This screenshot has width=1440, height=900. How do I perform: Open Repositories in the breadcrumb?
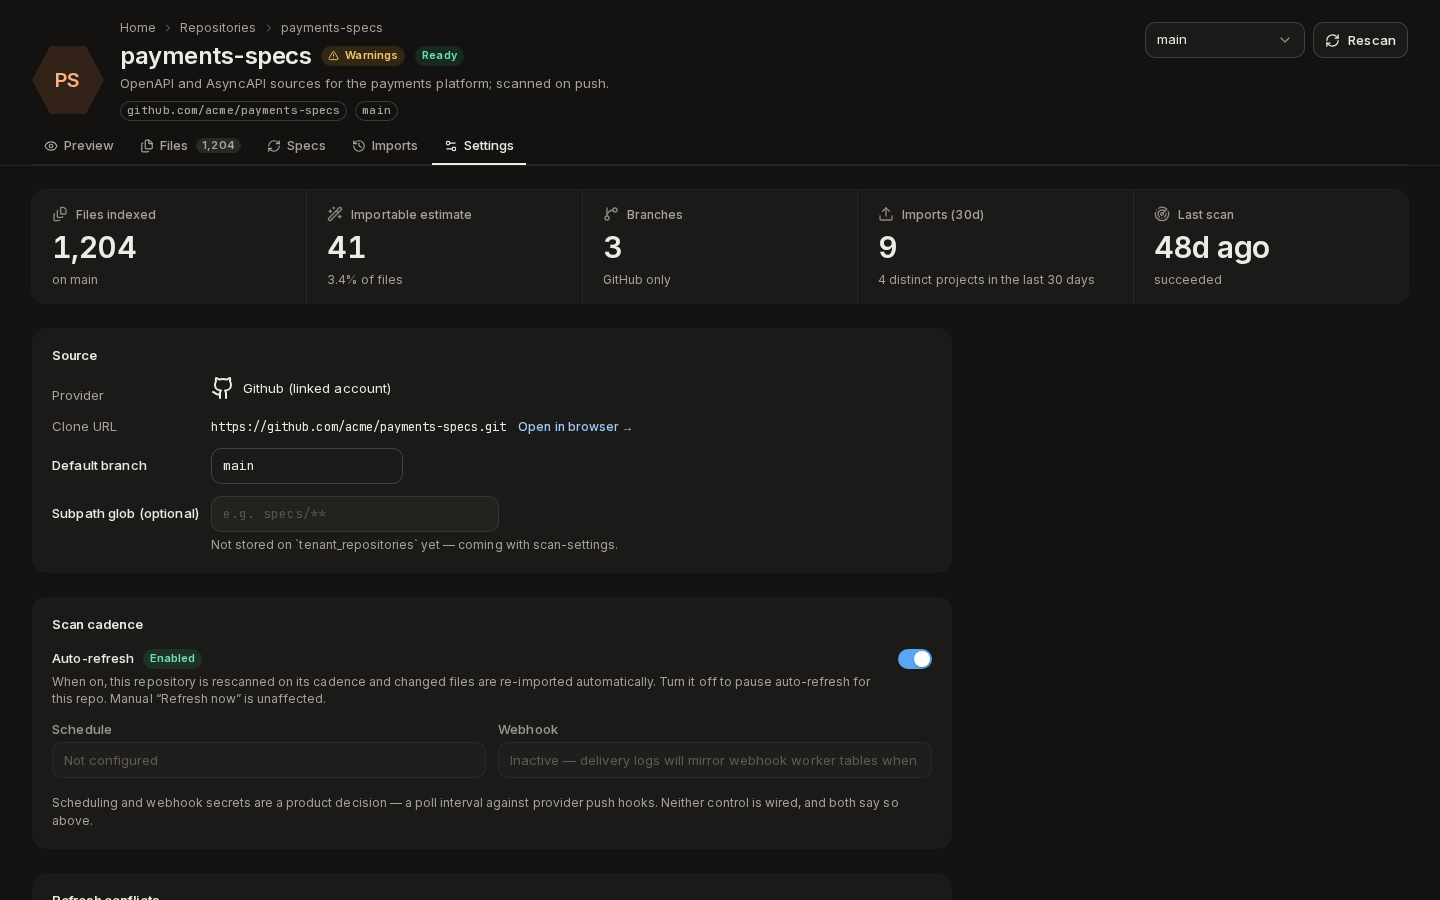(x=218, y=28)
